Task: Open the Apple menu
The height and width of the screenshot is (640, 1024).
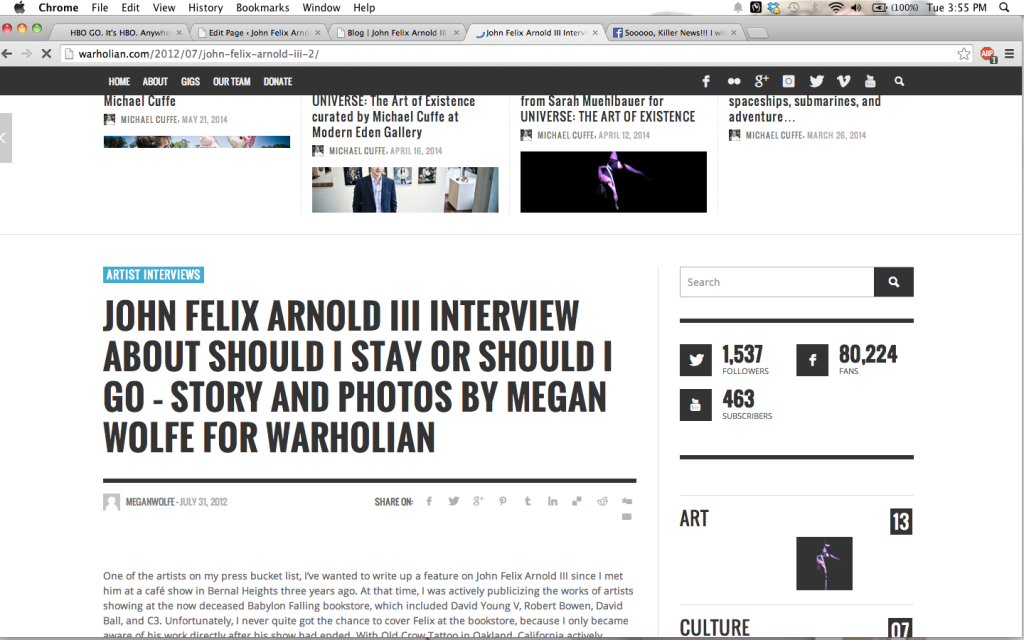Action: 20,8
